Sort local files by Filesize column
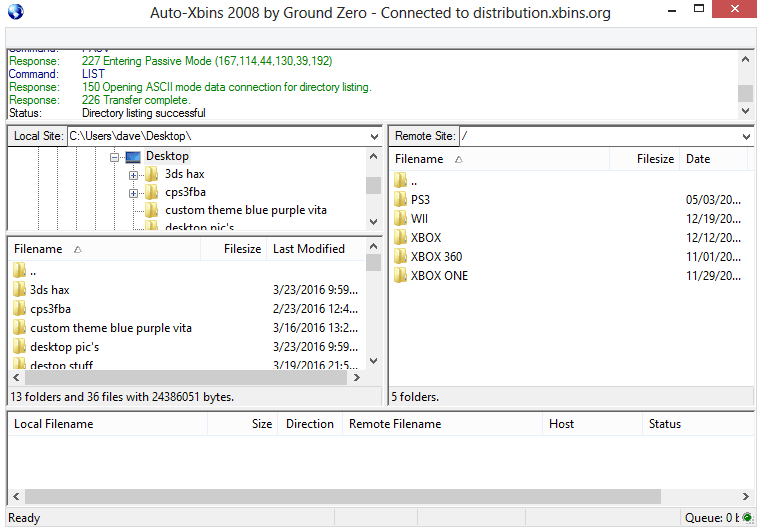762x531 pixels. 234,249
